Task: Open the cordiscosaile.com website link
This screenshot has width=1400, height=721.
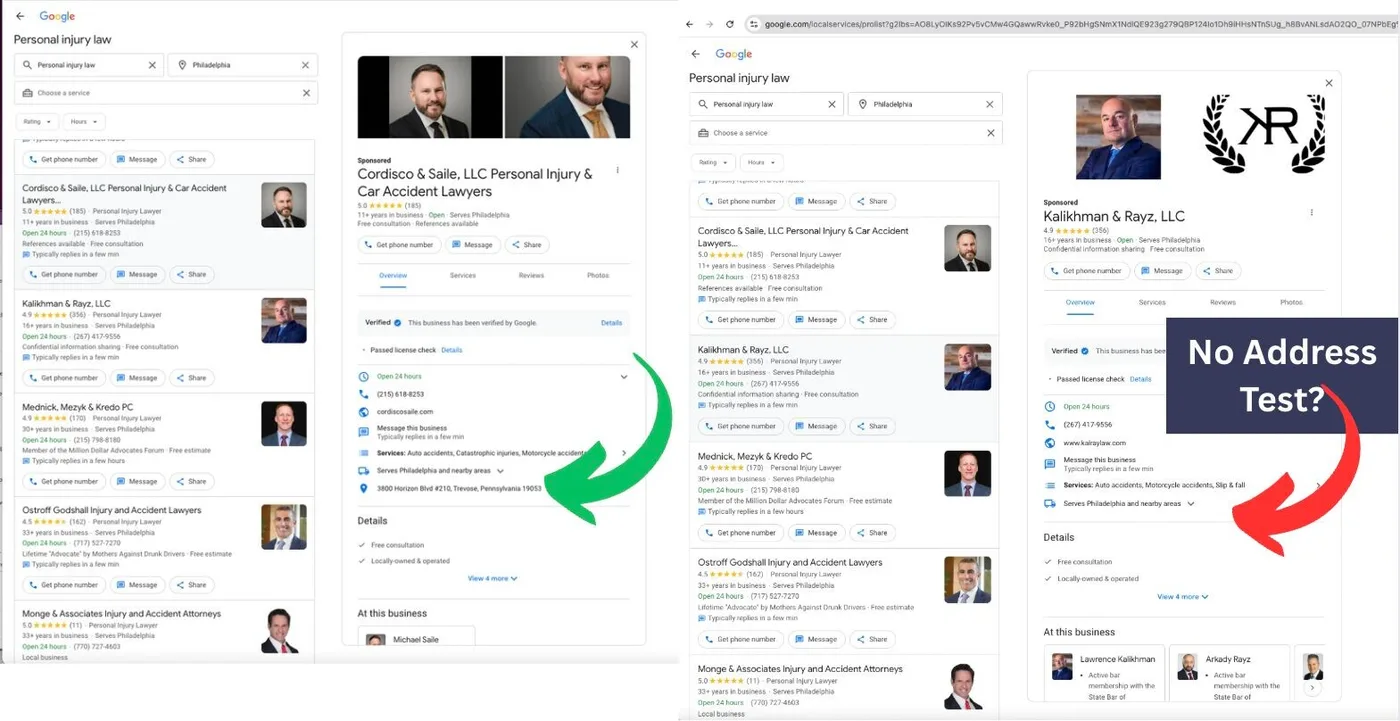Action: point(405,412)
